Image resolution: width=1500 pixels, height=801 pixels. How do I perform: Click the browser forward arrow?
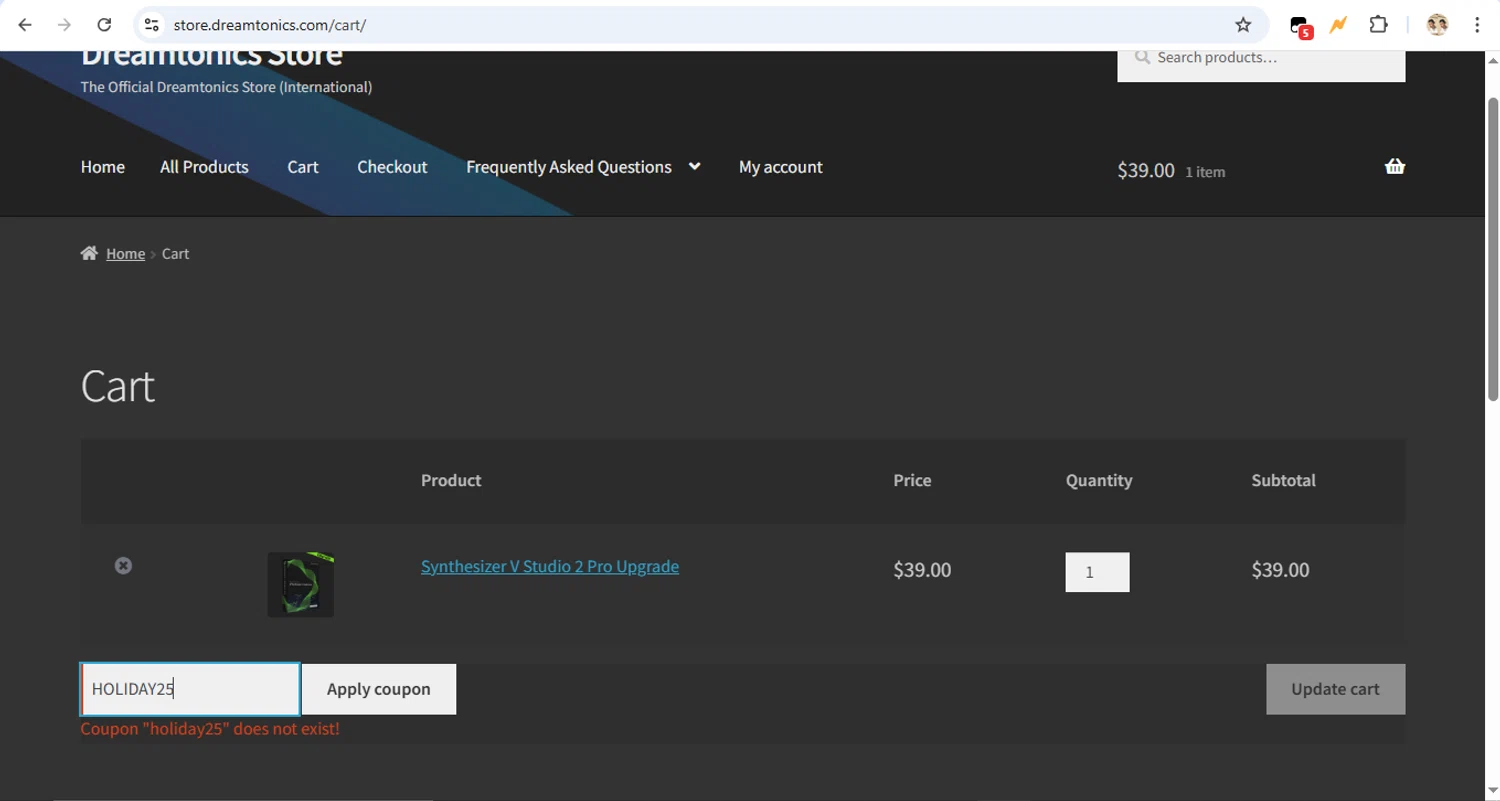click(64, 25)
